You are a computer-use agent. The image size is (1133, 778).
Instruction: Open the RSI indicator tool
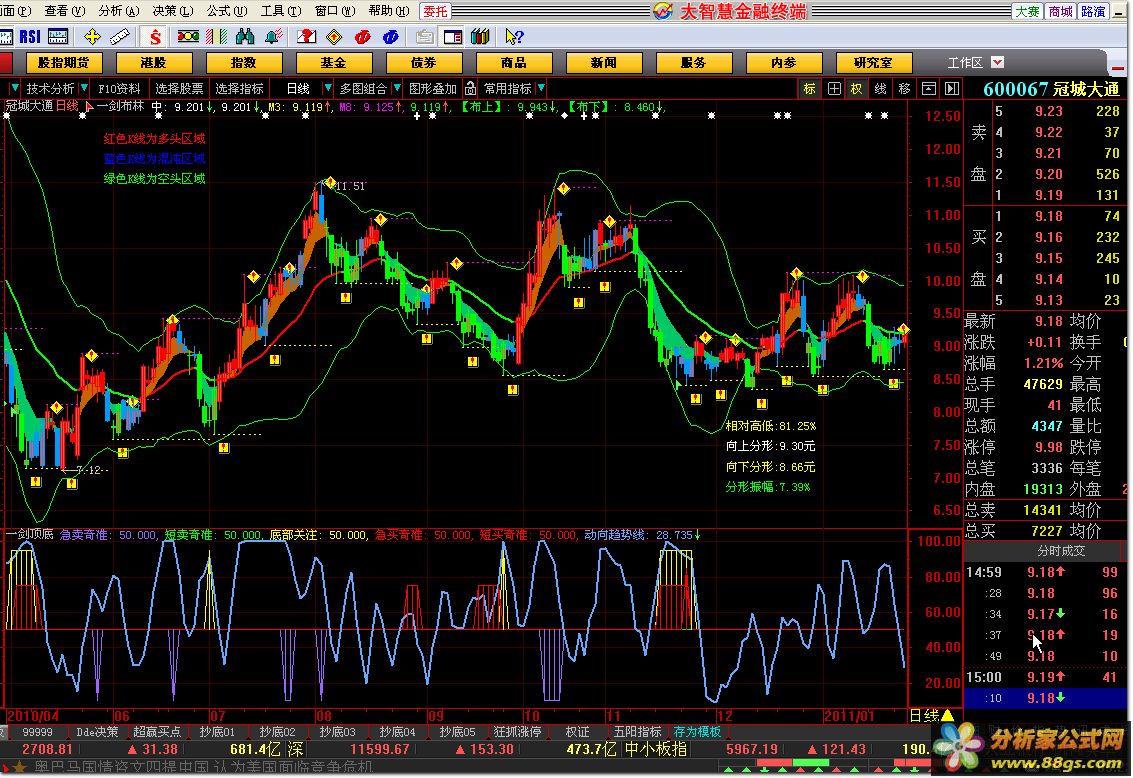point(30,36)
